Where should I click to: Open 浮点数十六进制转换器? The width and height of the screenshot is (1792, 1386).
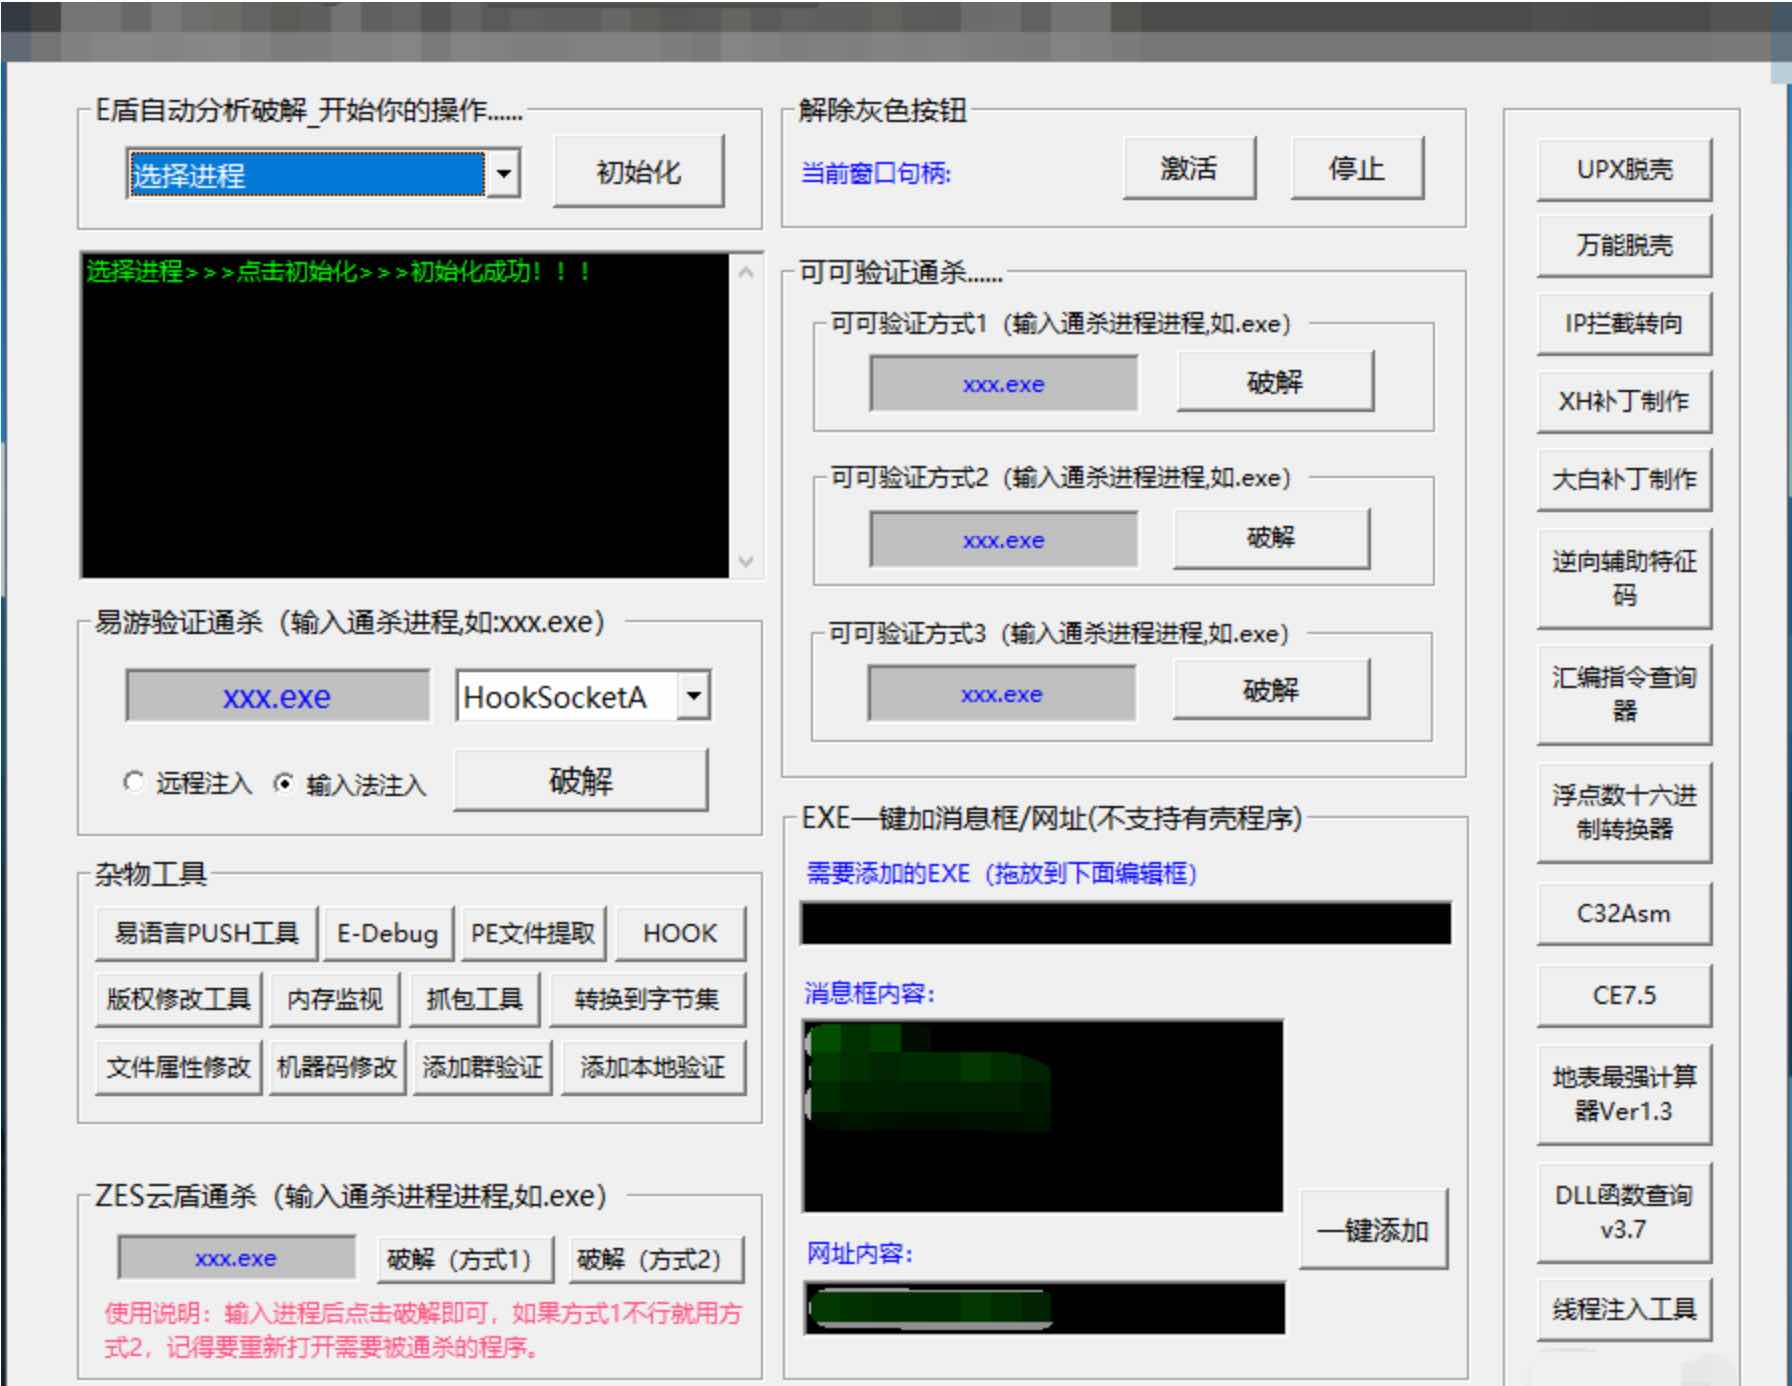1624,812
